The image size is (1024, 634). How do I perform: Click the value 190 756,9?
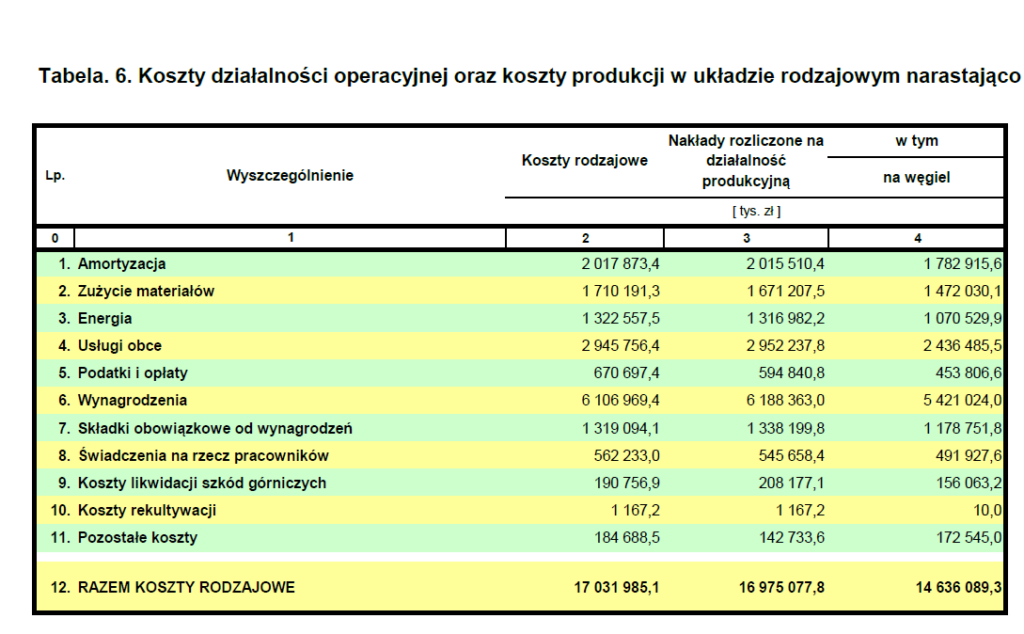tap(626, 483)
